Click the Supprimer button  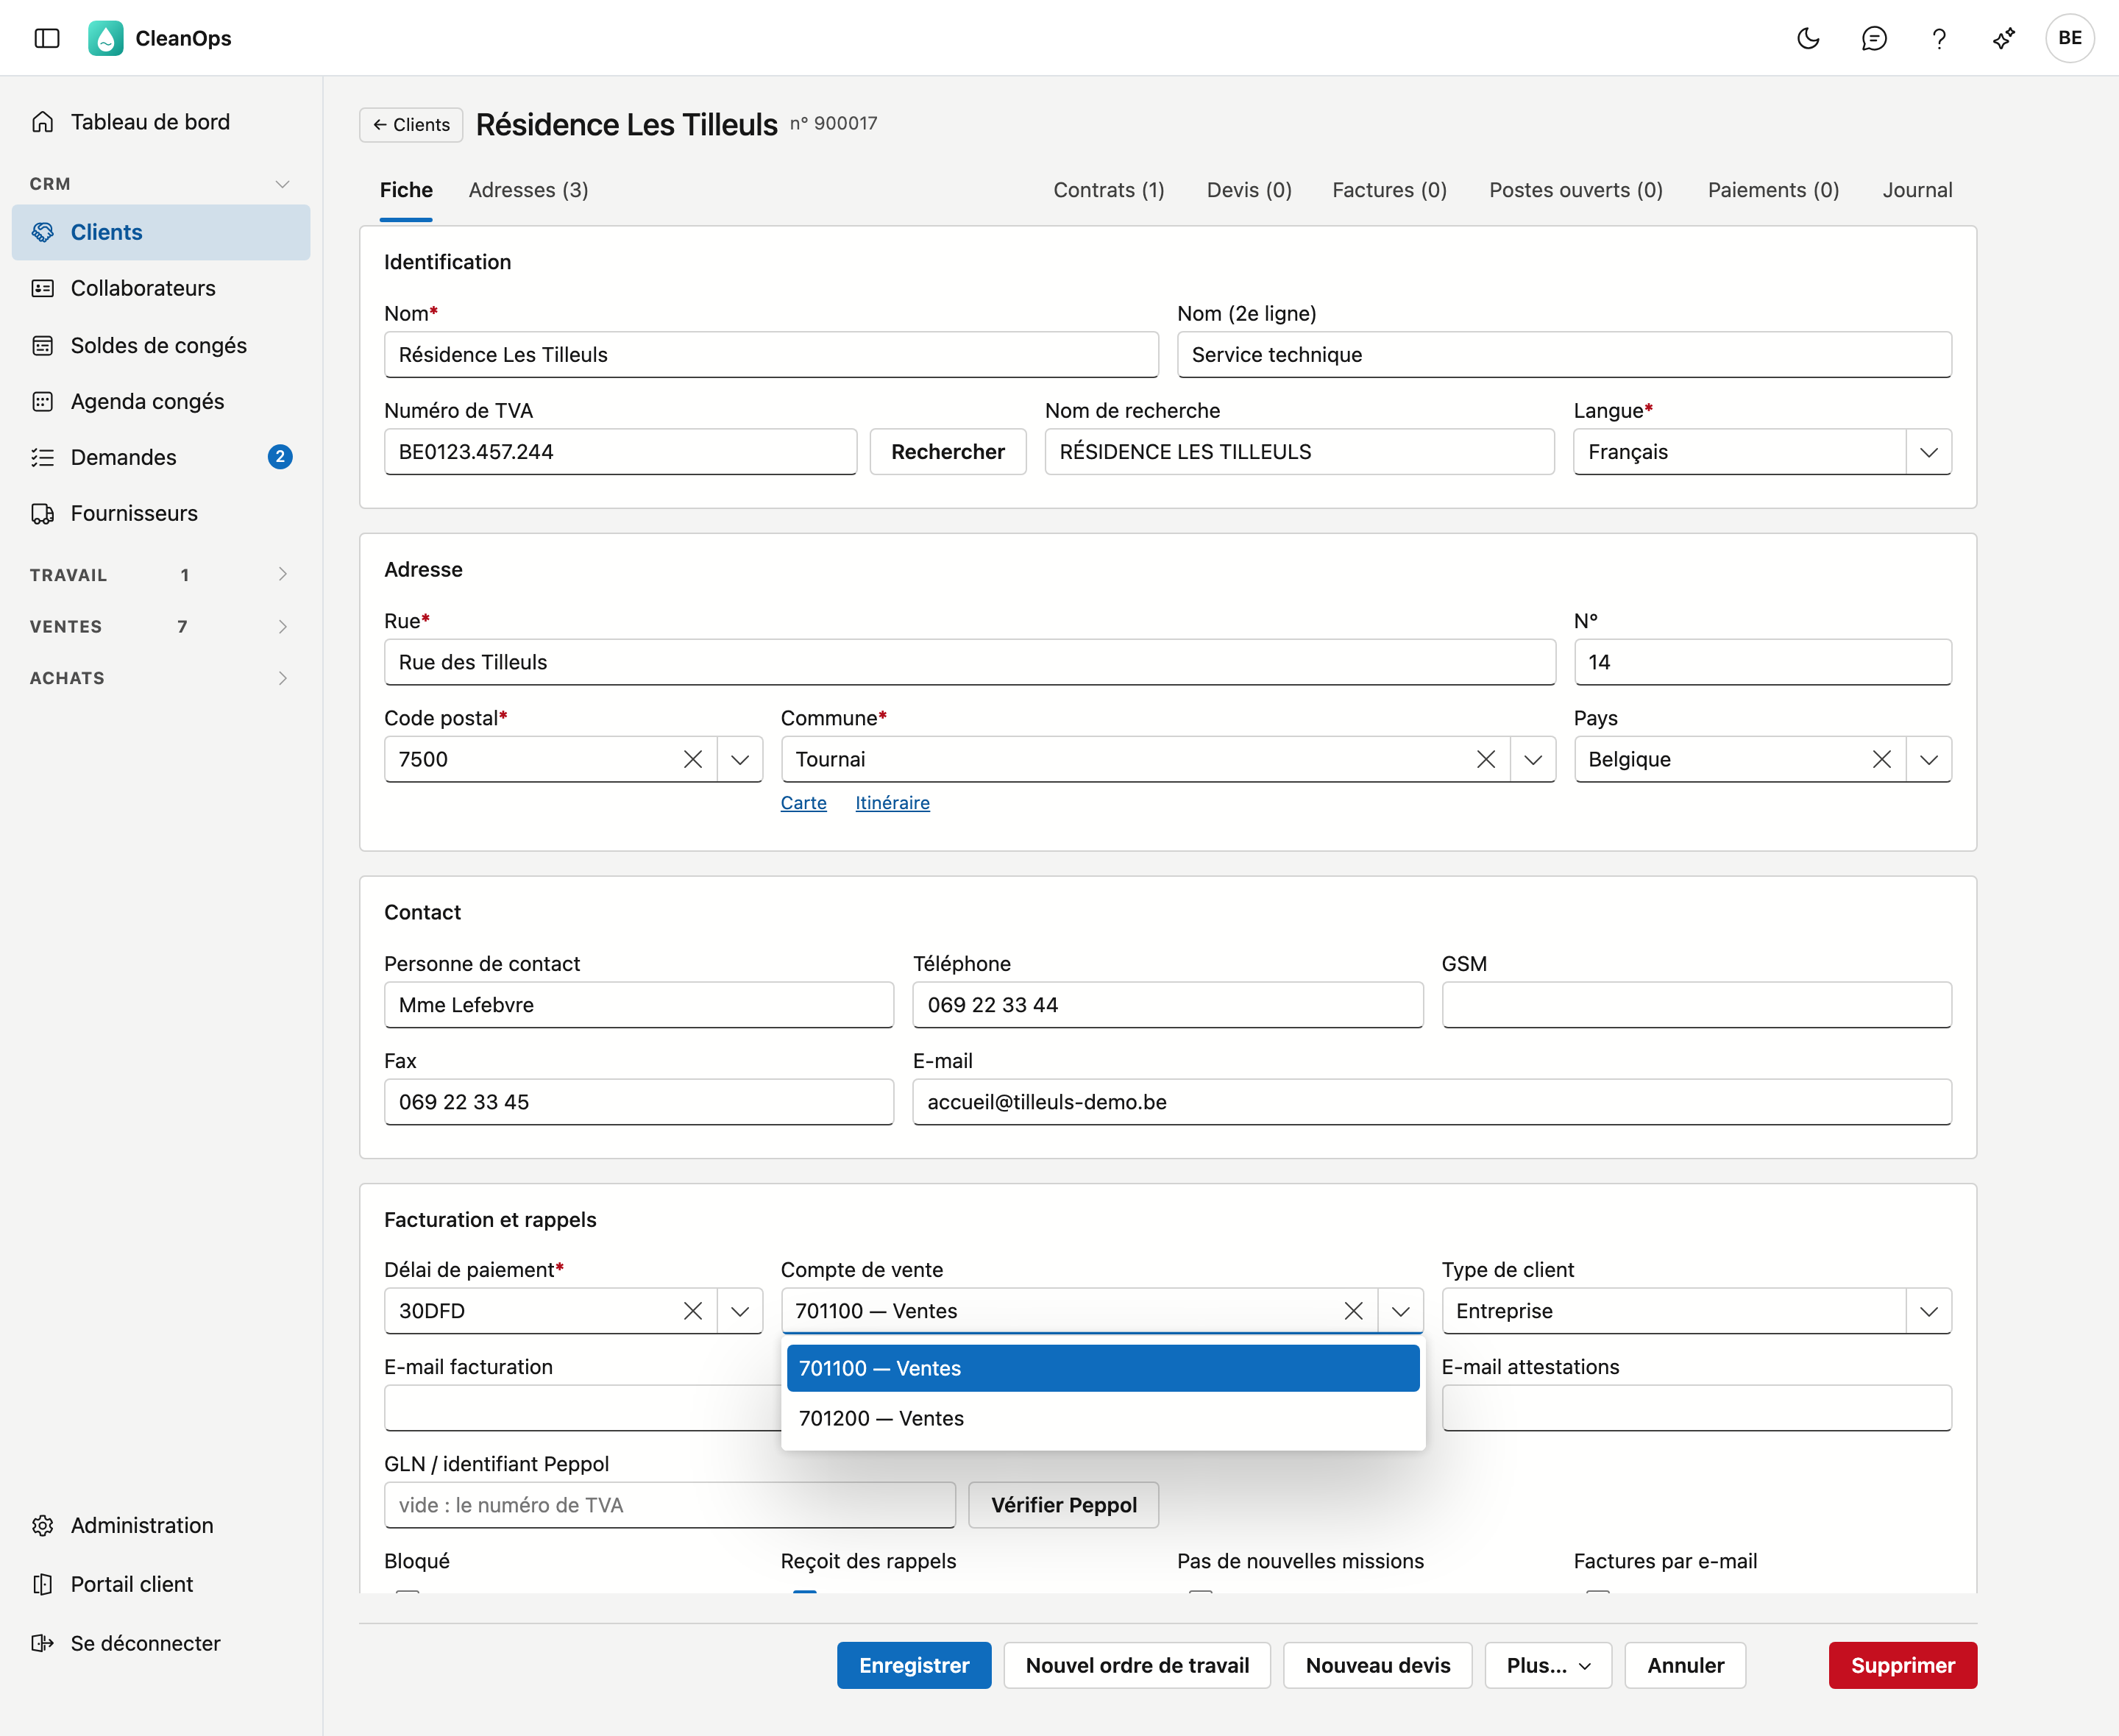pyautogui.click(x=1903, y=1665)
